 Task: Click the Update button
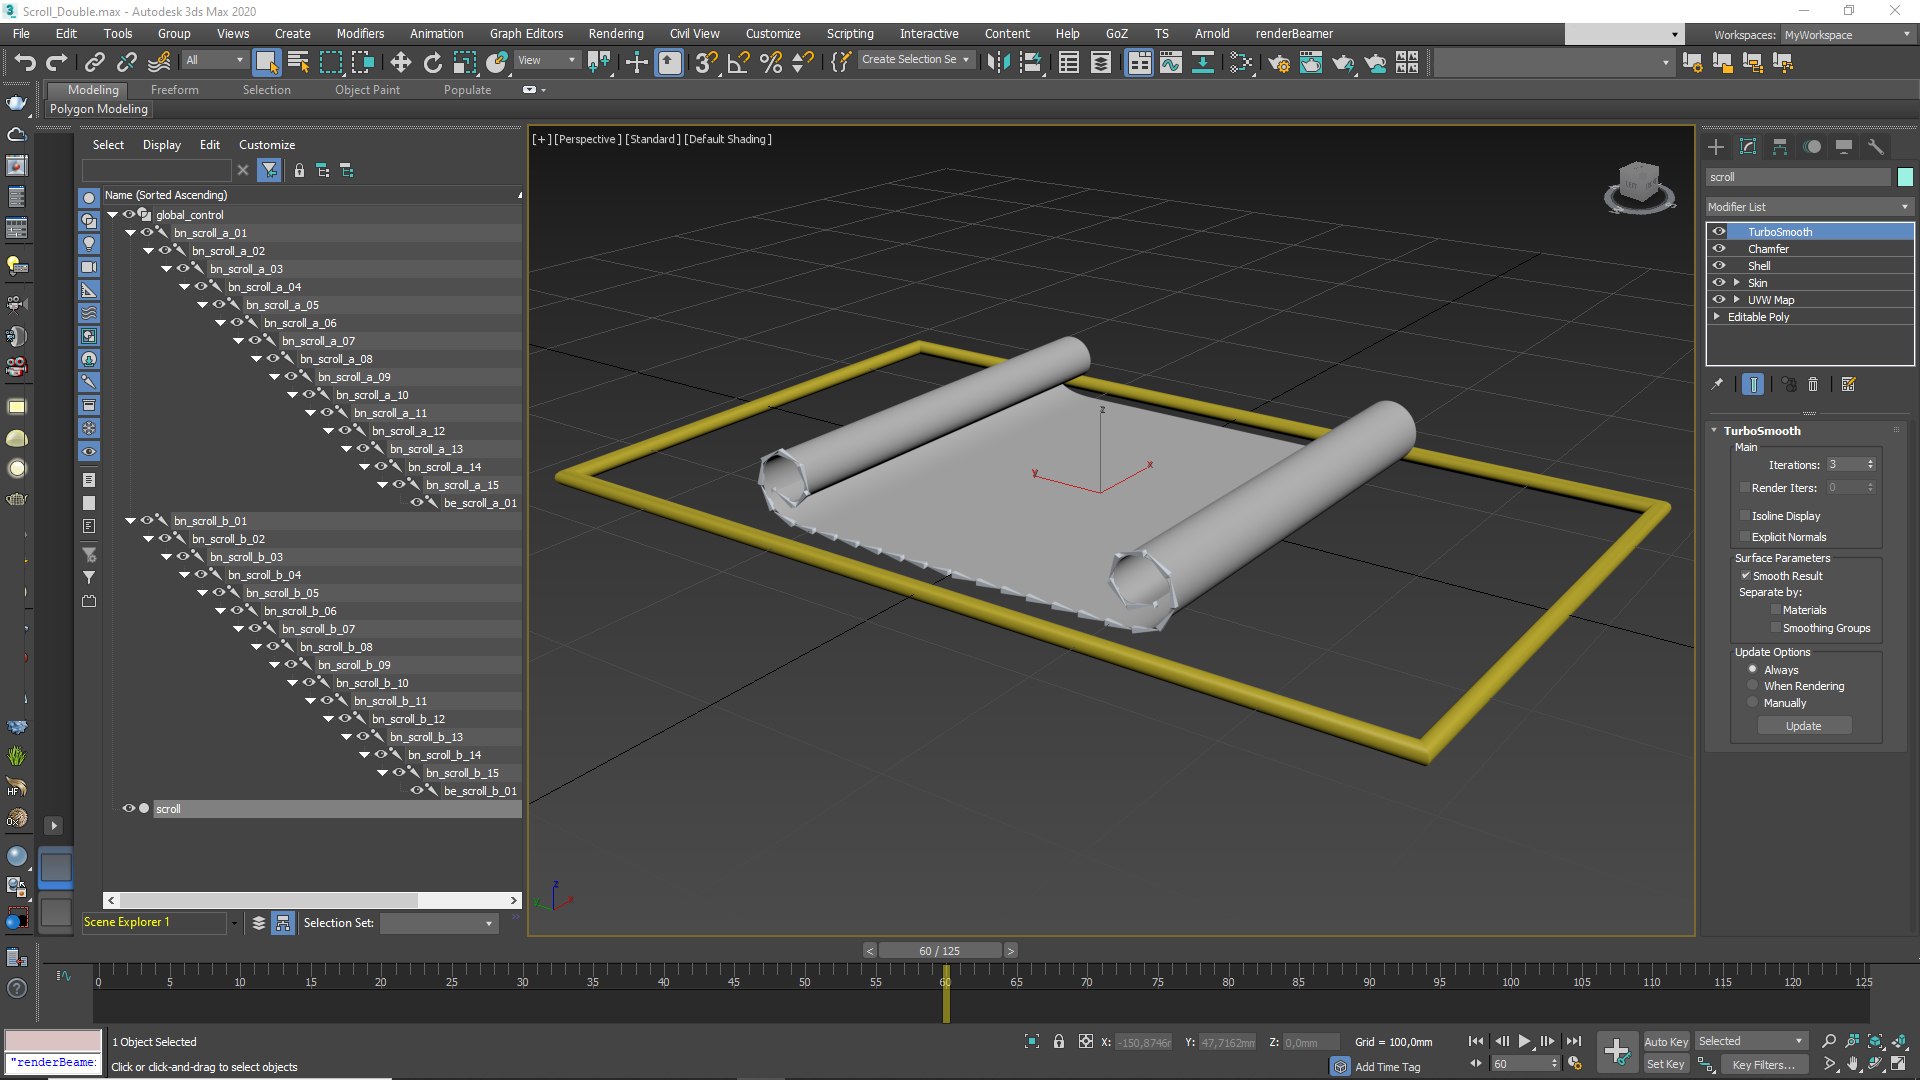(1803, 726)
